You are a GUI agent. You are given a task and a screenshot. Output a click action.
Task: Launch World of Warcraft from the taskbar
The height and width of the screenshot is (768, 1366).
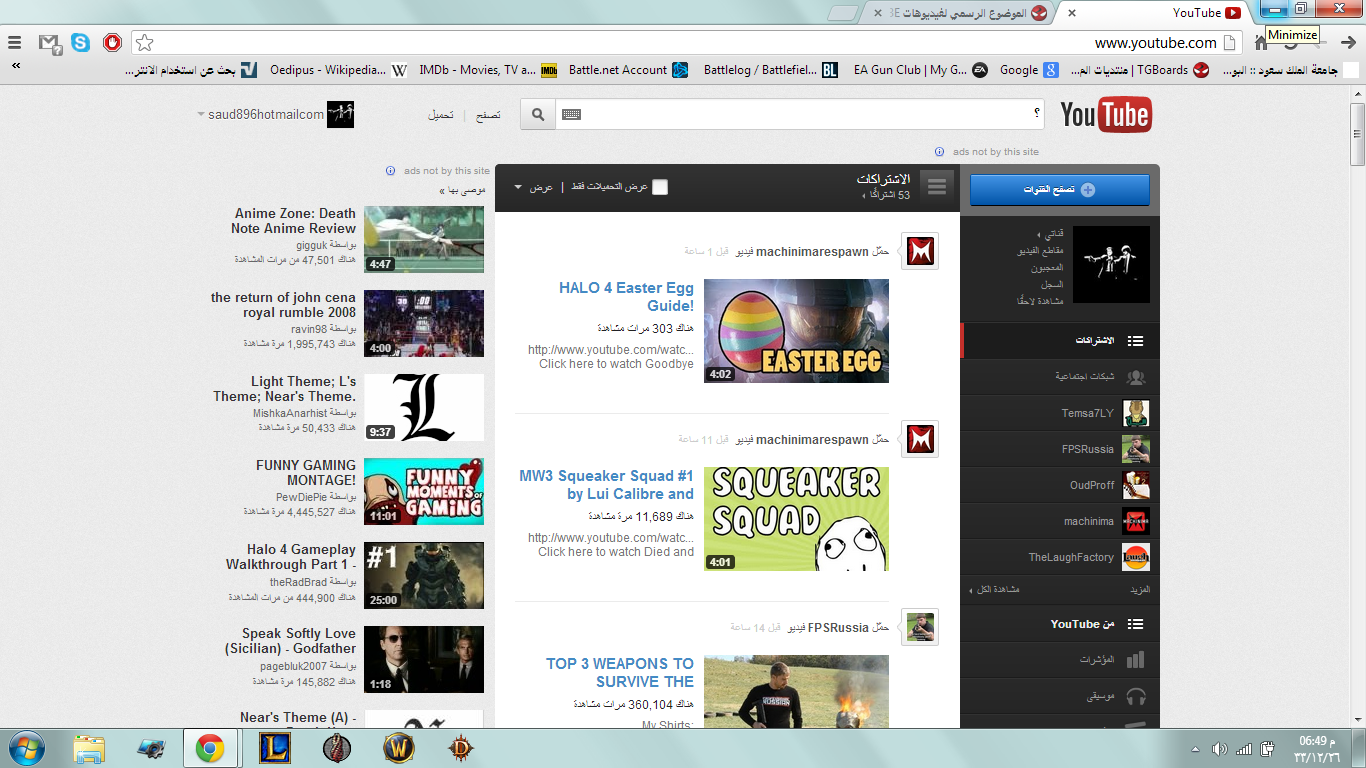coord(399,748)
